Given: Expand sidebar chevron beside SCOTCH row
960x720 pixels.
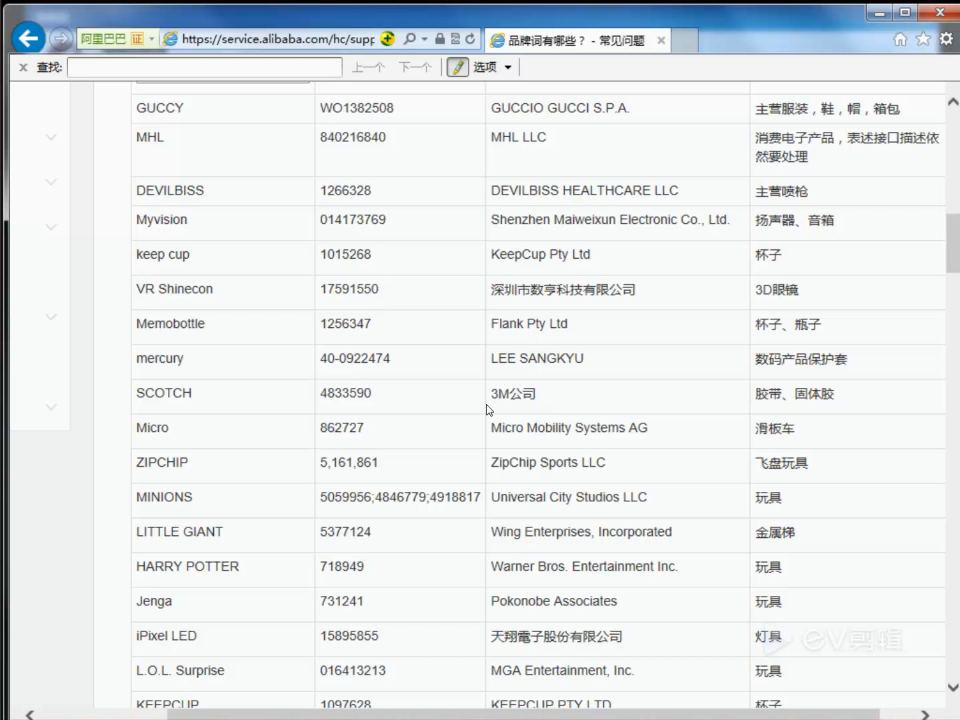Looking at the screenshot, I should (x=51, y=407).
